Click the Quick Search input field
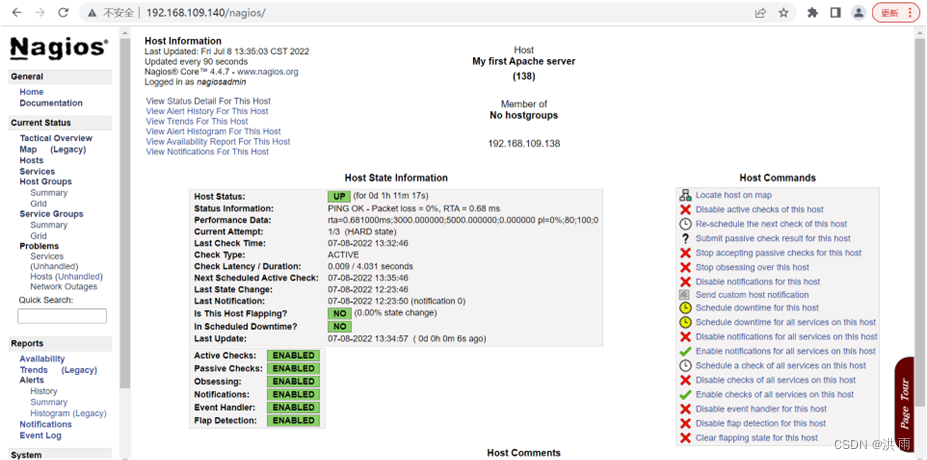The width and height of the screenshot is (927, 460). (x=62, y=316)
